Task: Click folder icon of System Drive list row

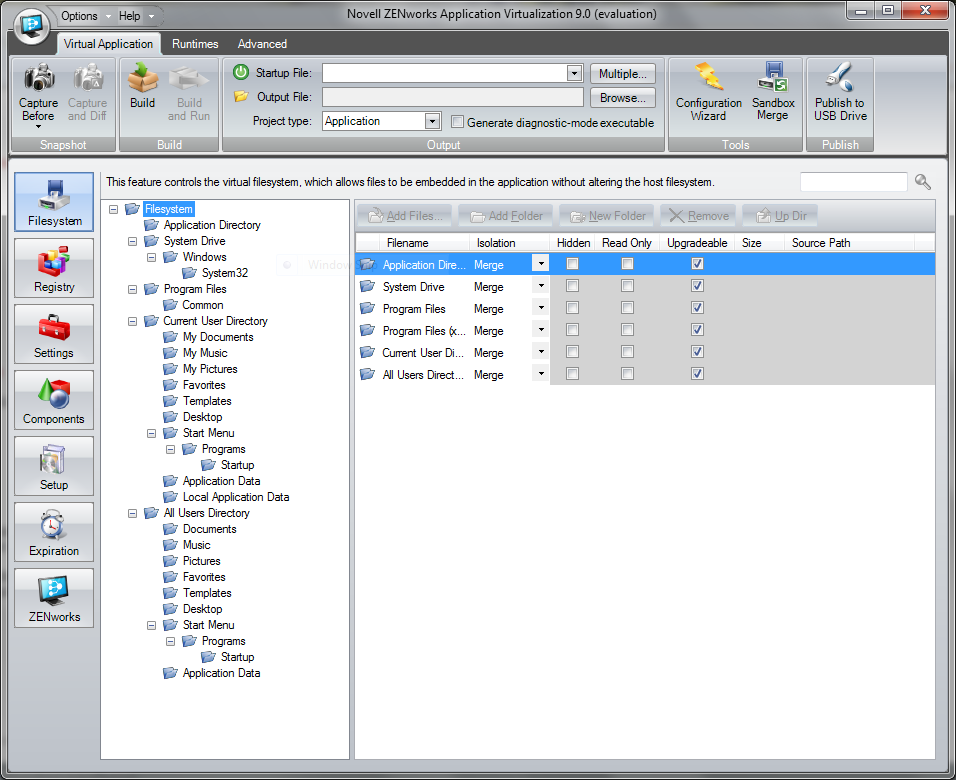Action: click(x=367, y=286)
